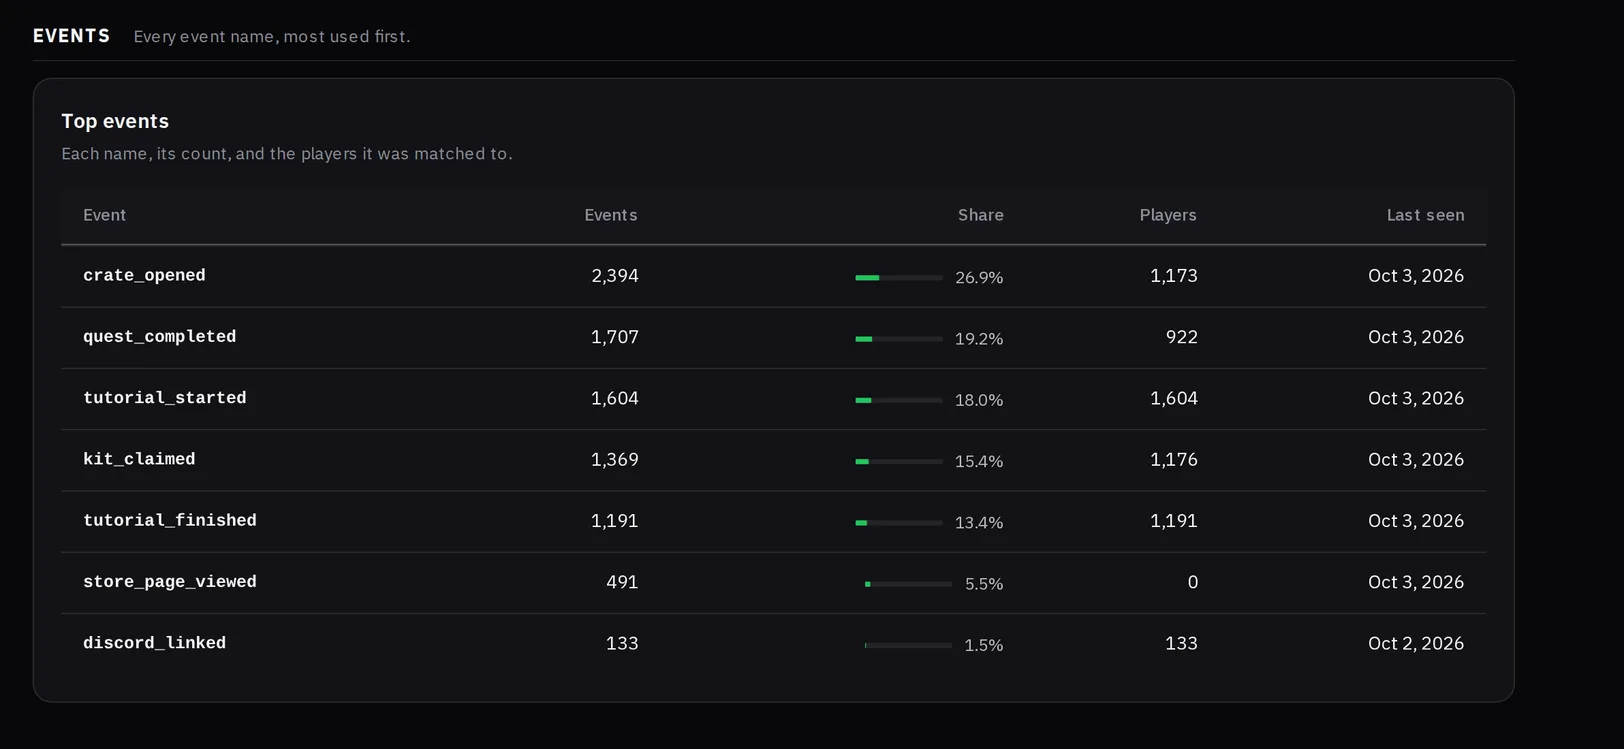Click the 1,369 events count for kit_claimed
Image resolution: width=1624 pixels, height=749 pixels.
point(614,459)
